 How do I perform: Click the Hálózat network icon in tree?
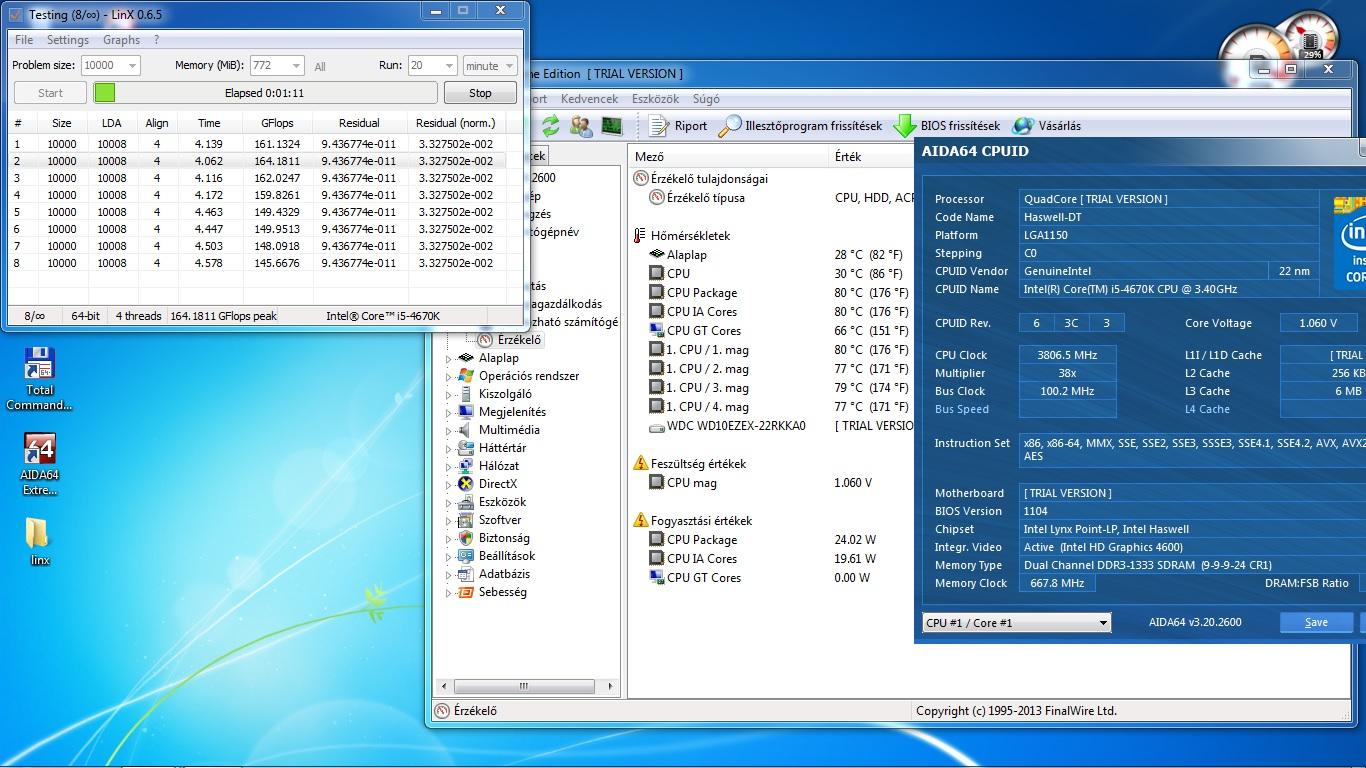tap(464, 466)
